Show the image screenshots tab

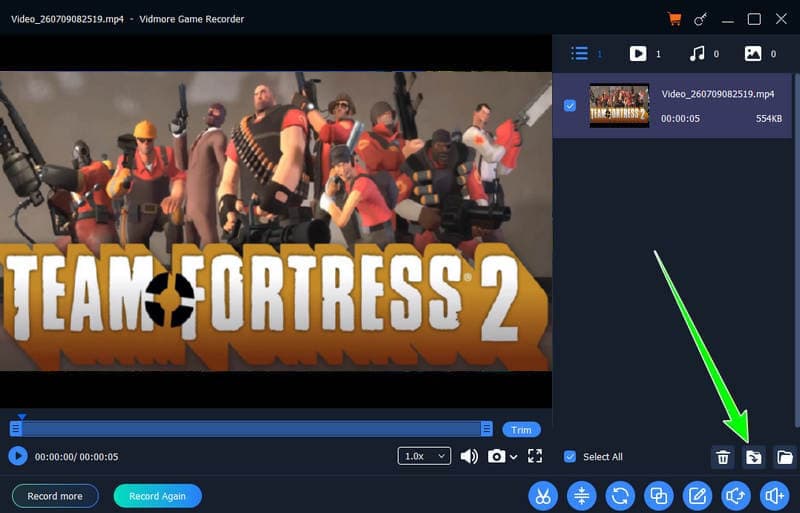click(x=753, y=54)
